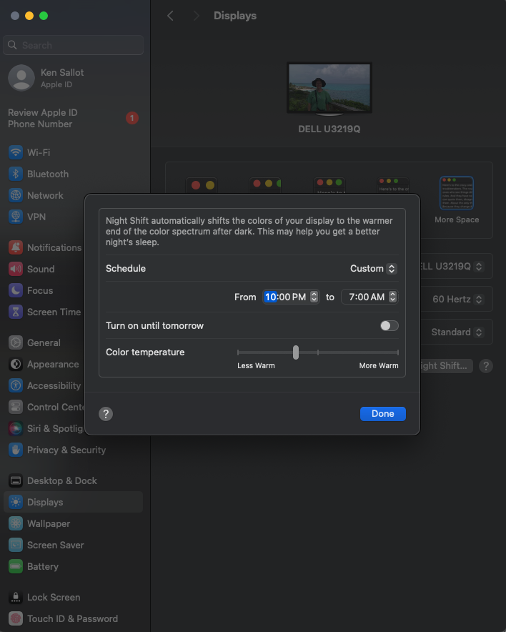The width and height of the screenshot is (506, 632).
Task: Go forward with the right chevron
Action: tap(196, 16)
